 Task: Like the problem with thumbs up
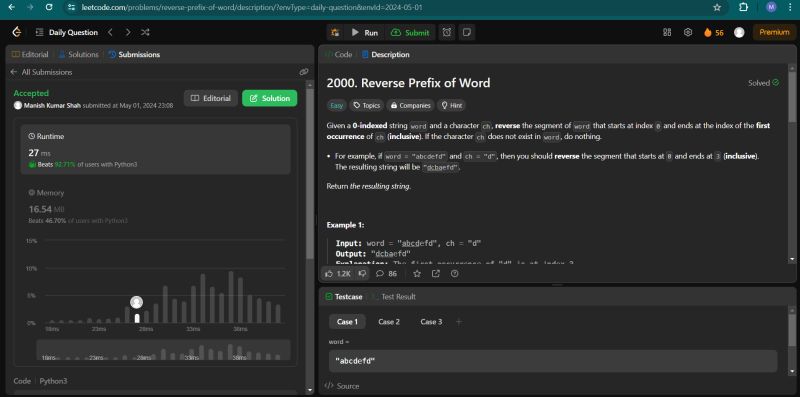(337, 274)
